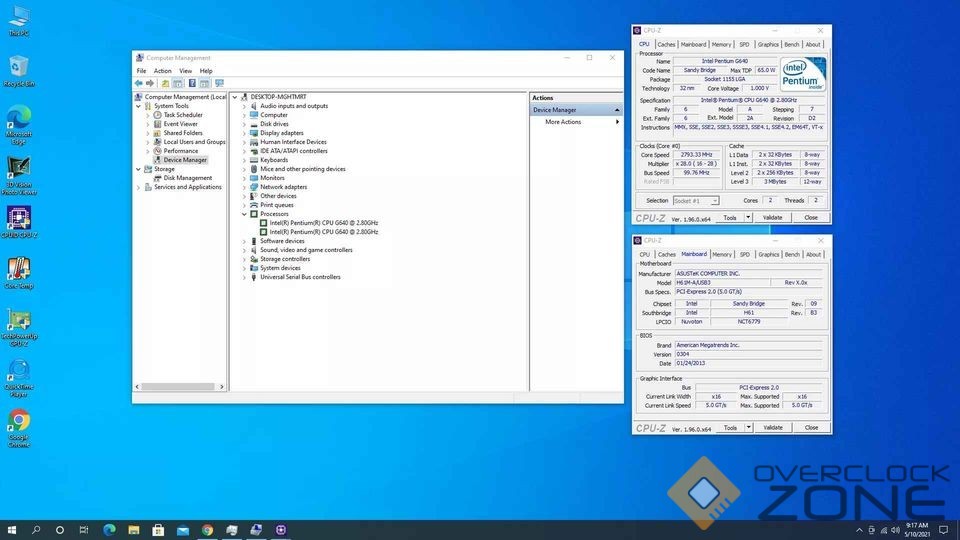
Task: Open the Action menu
Action: pos(162,71)
